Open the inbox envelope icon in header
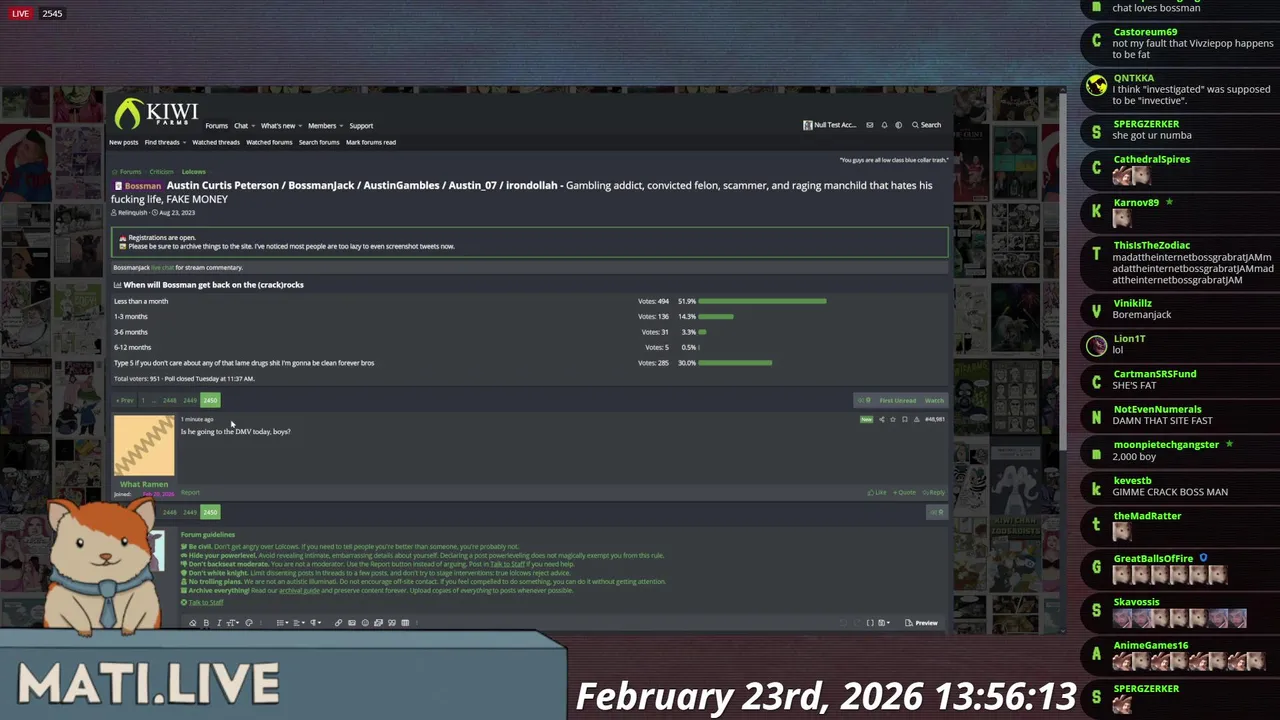Viewport: 1280px width, 720px height. pyautogui.click(x=870, y=125)
